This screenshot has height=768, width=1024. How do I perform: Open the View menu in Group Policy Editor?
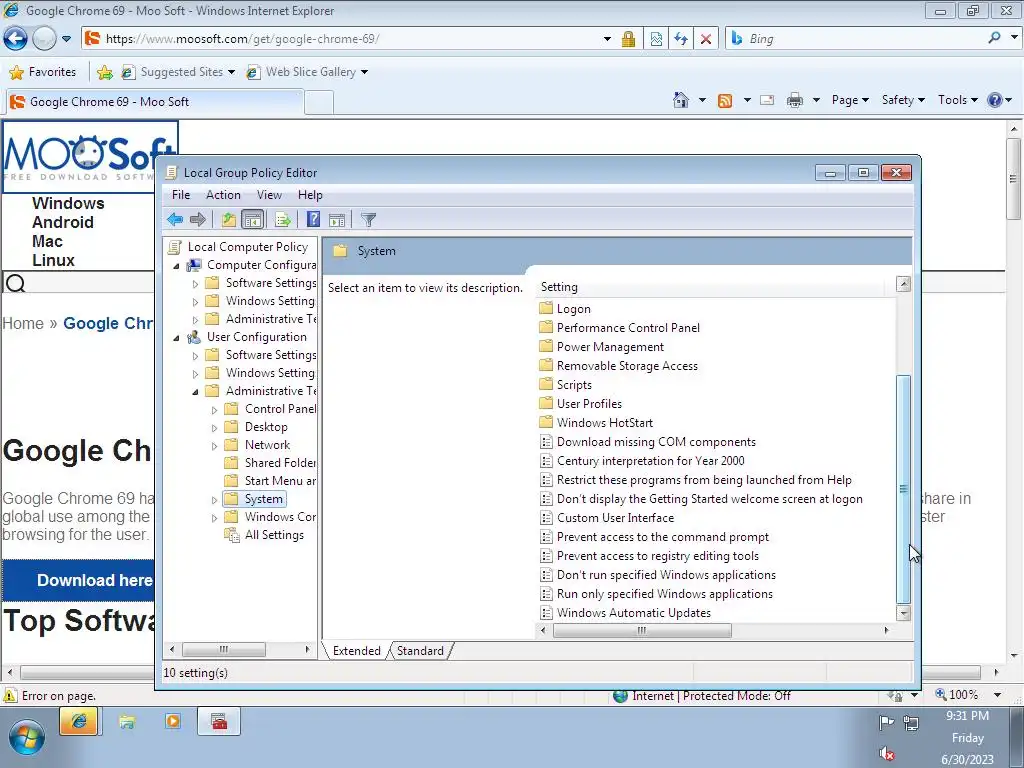pos(269,195)
